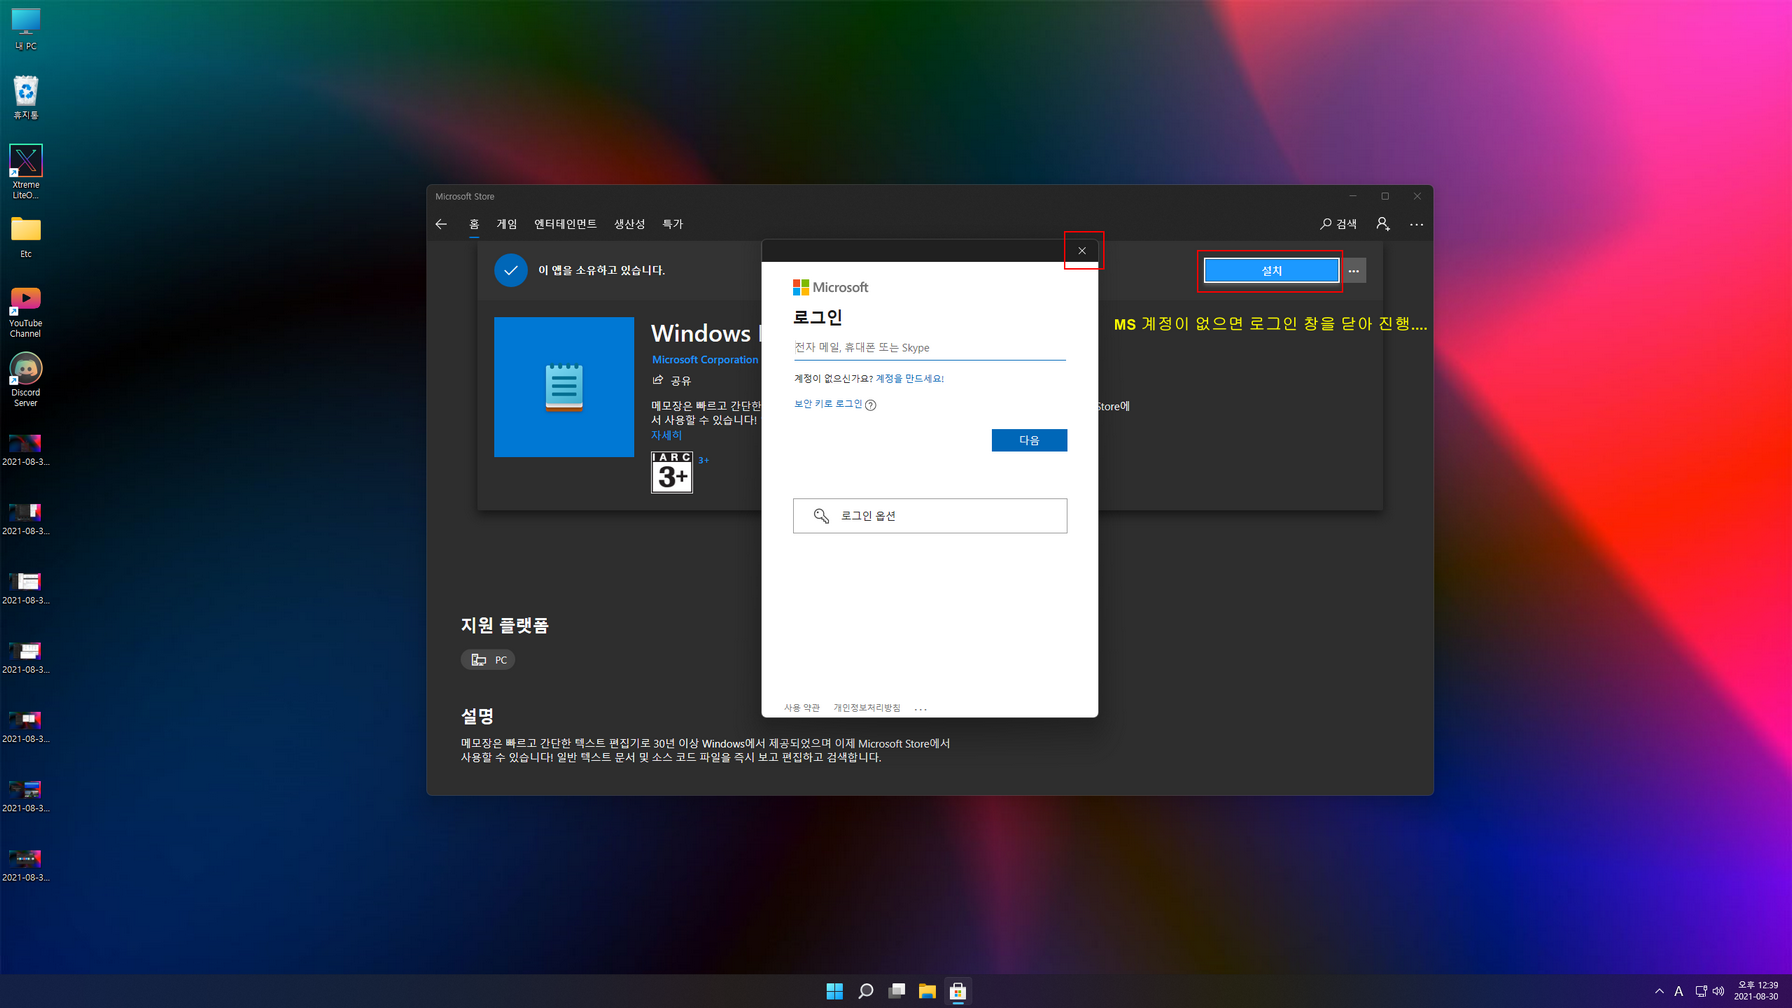Expand the system tray hidden icons chevron

click(1659, 991)
